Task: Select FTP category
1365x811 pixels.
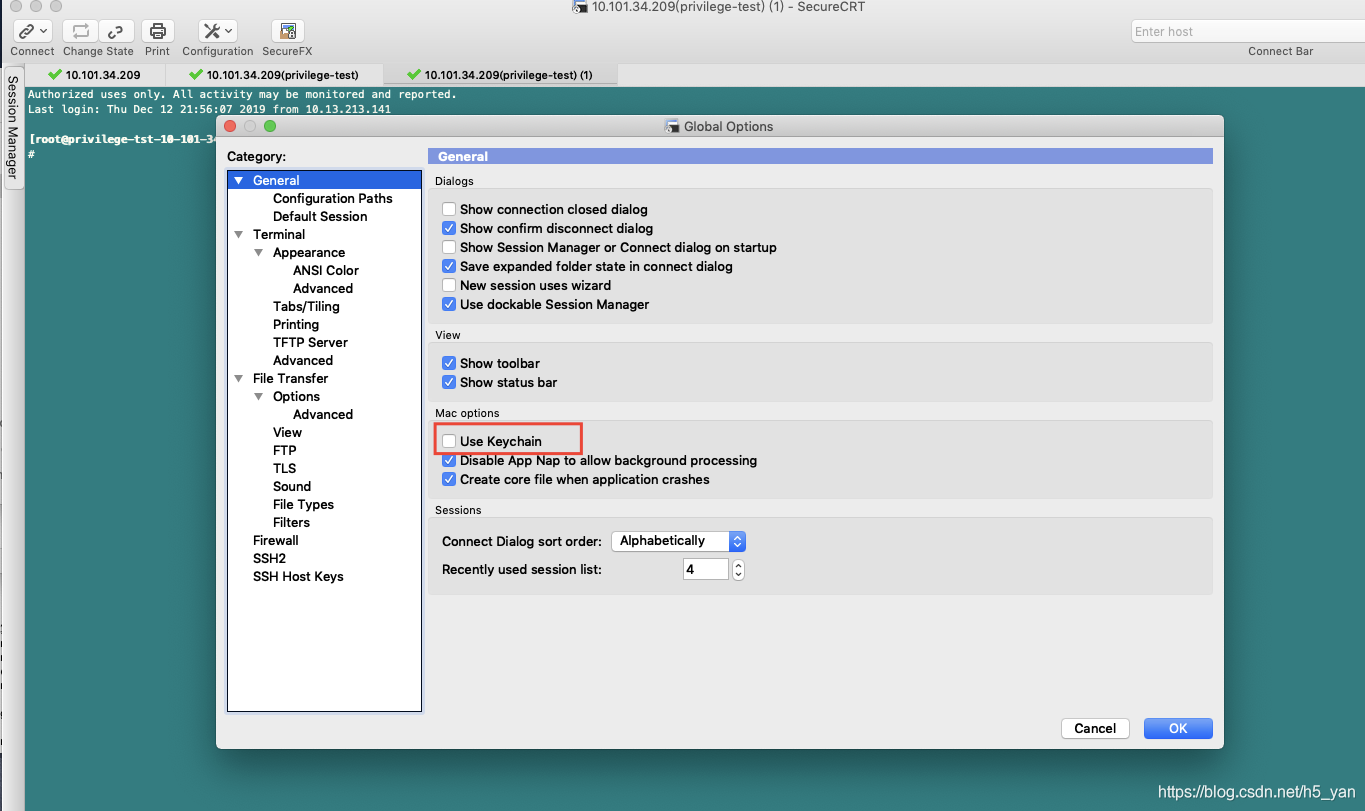Action: coord(285,450)
